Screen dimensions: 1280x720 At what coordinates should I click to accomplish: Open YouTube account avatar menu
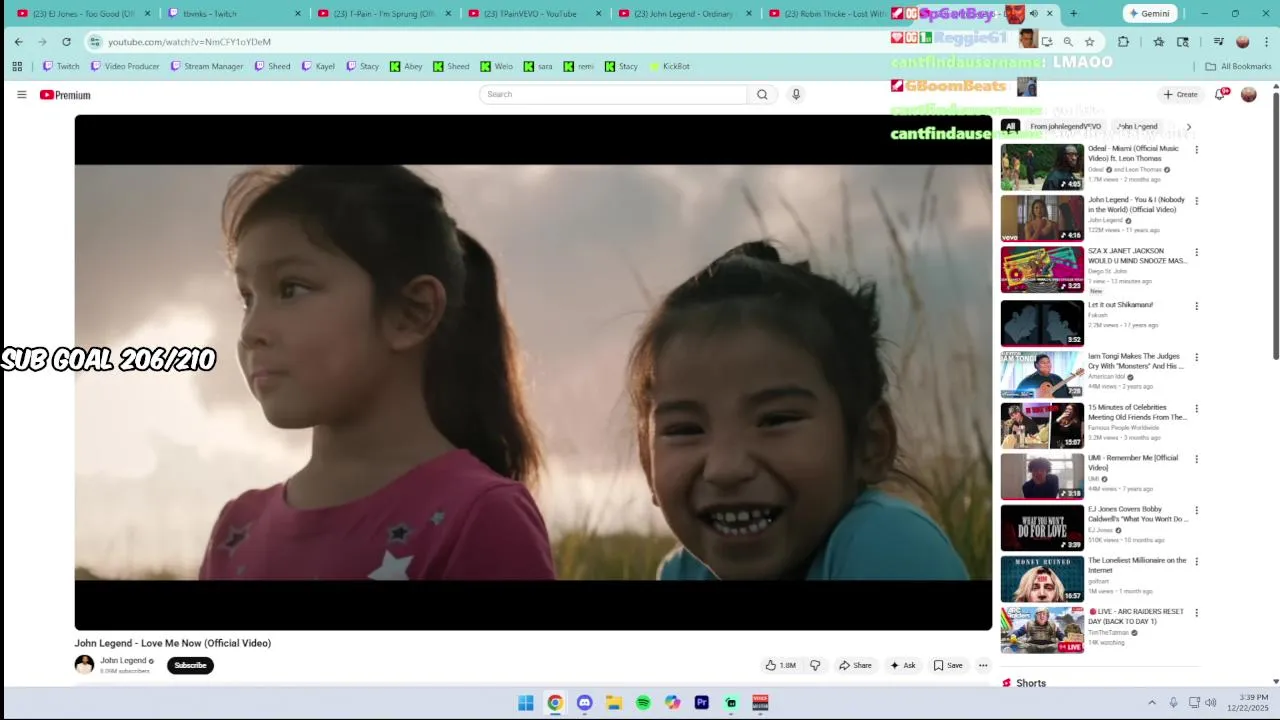click(1248, 94)
